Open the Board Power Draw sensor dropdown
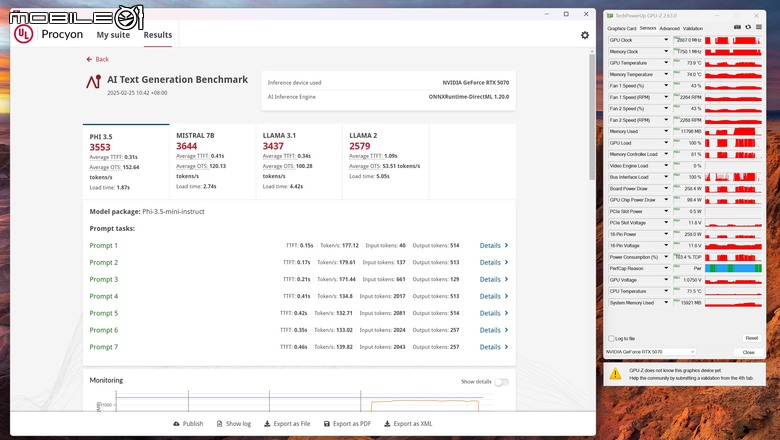The image size is (780, 440). 666,188
